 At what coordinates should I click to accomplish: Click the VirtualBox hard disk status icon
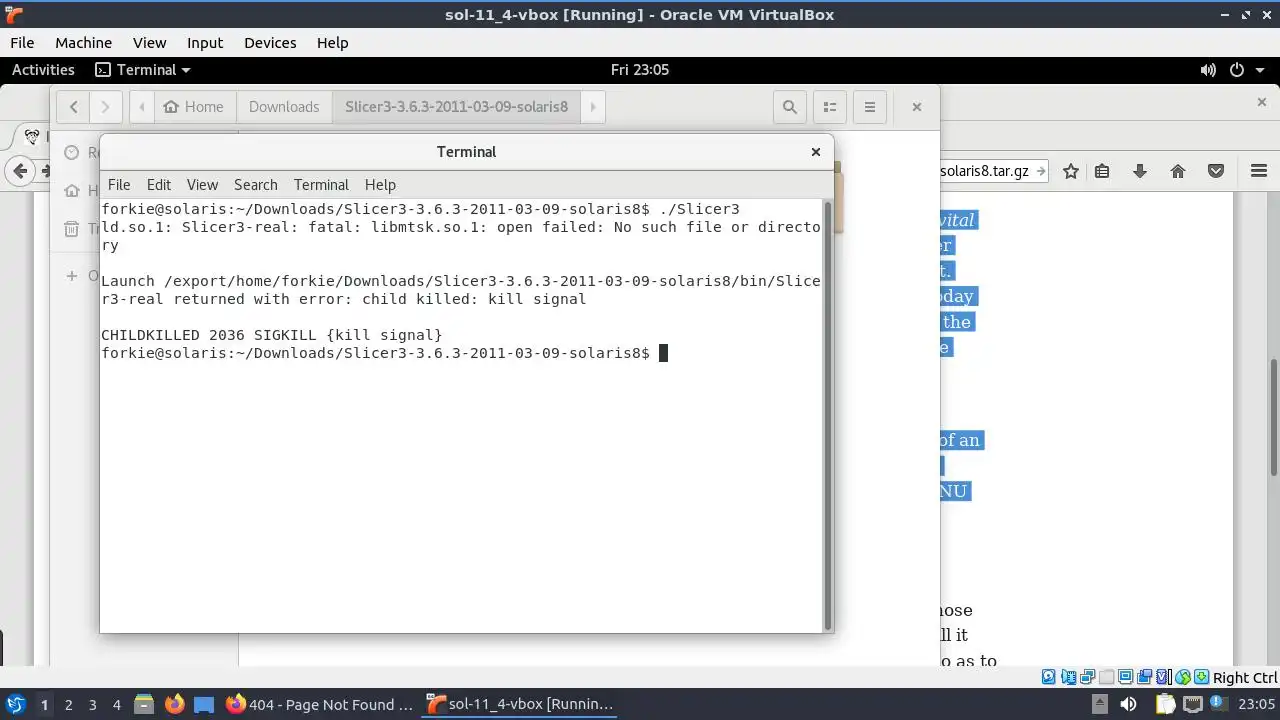pos(1047,677)
